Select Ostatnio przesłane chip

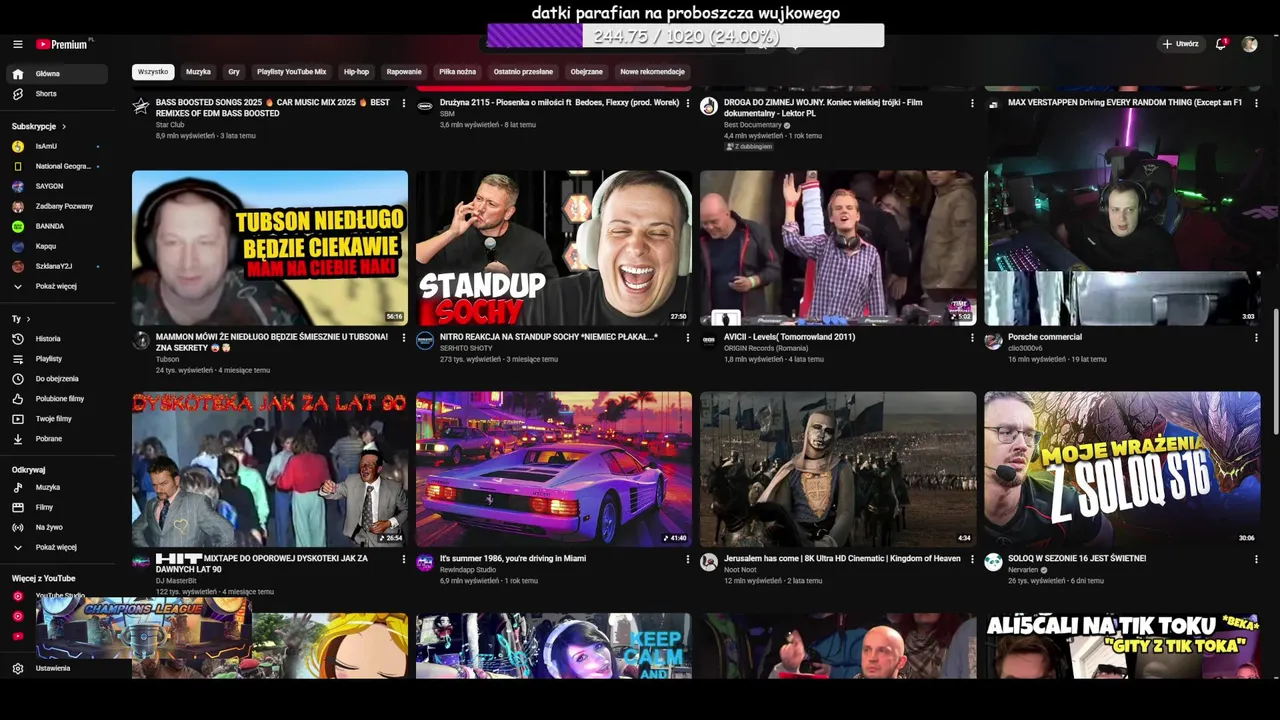point(523,72)
